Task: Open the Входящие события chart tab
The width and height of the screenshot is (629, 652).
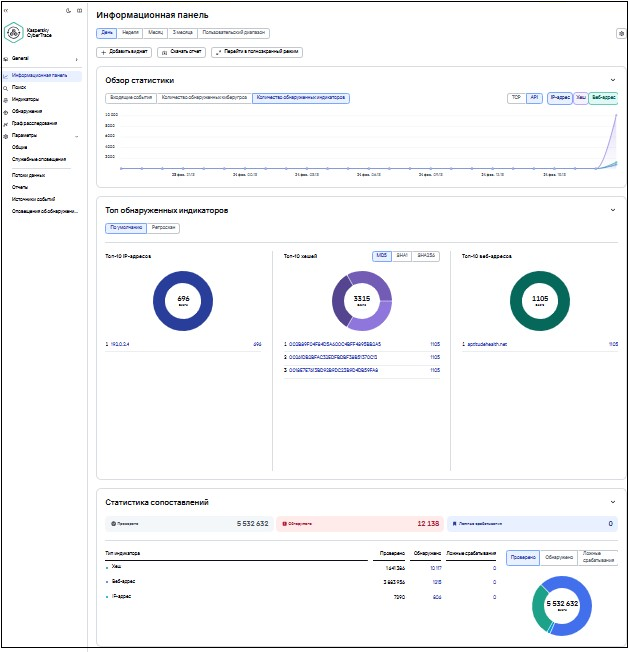Action: click(x=131, y=98)
